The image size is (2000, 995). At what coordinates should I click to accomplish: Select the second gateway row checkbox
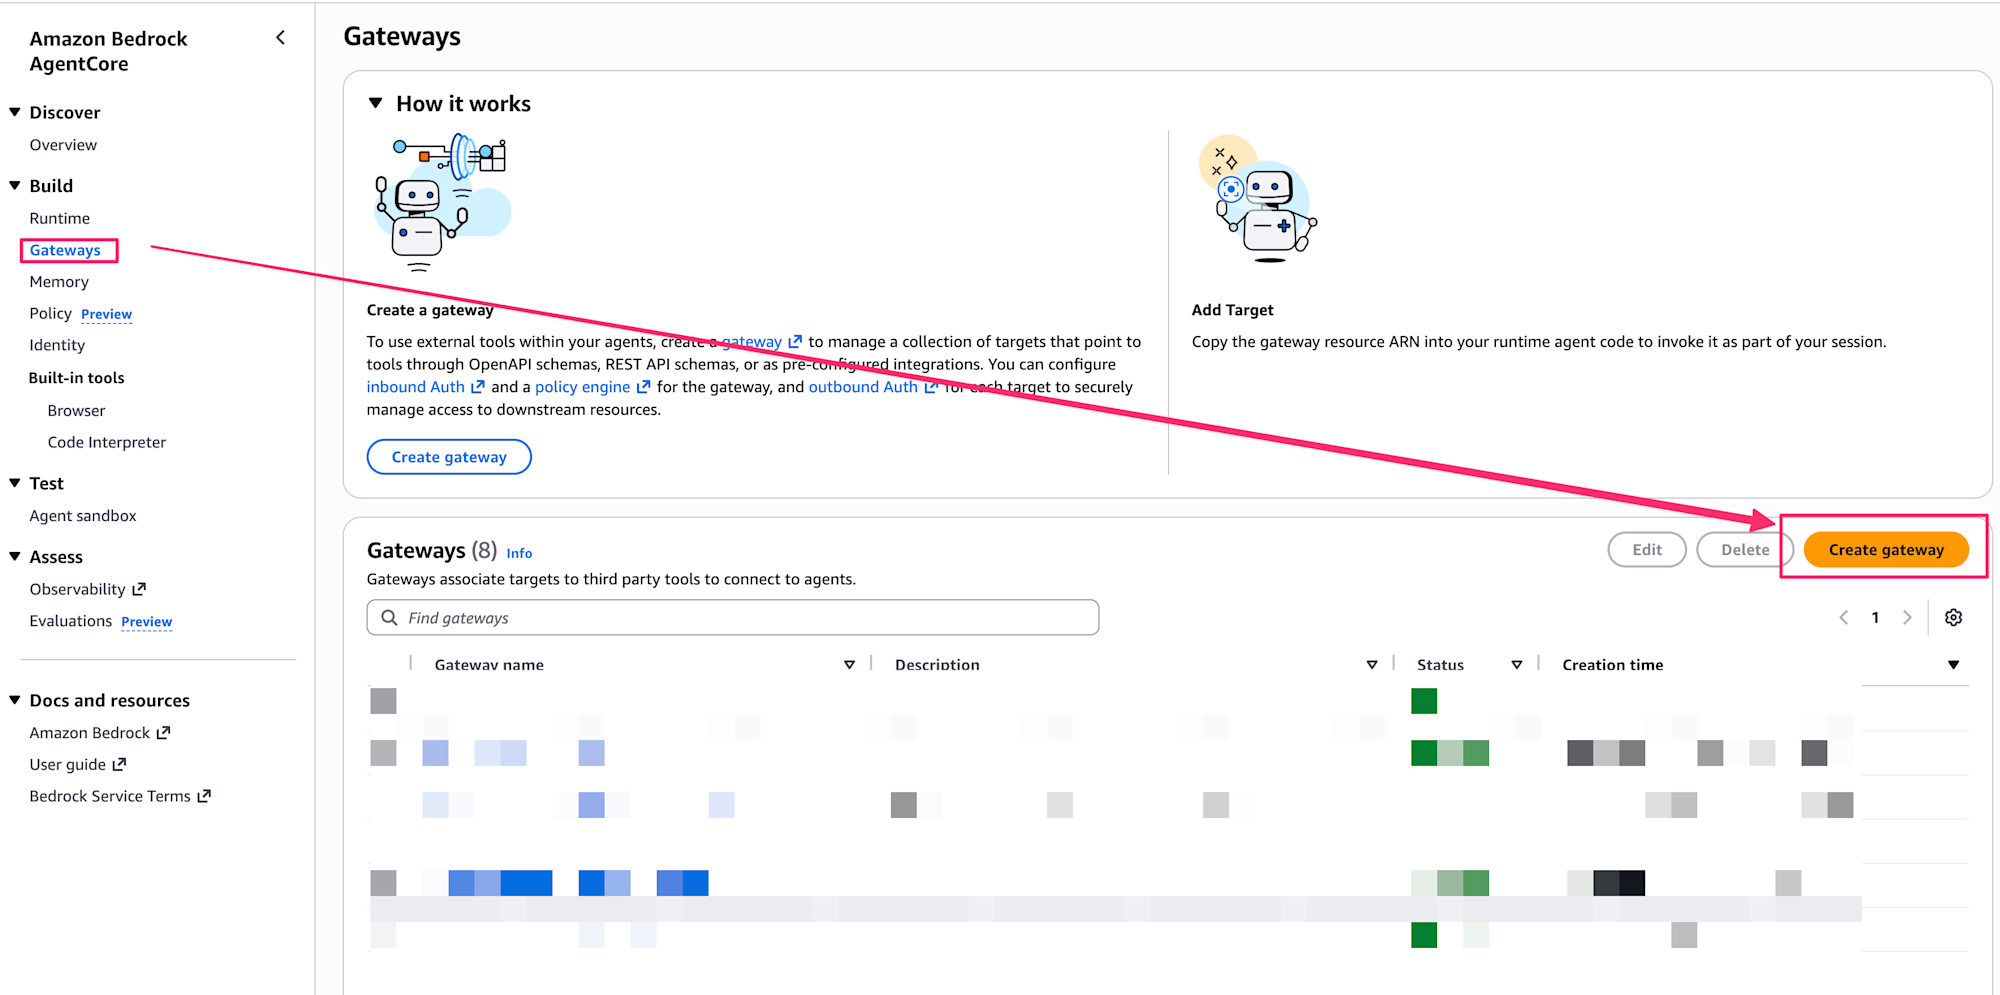click(383, 753)
